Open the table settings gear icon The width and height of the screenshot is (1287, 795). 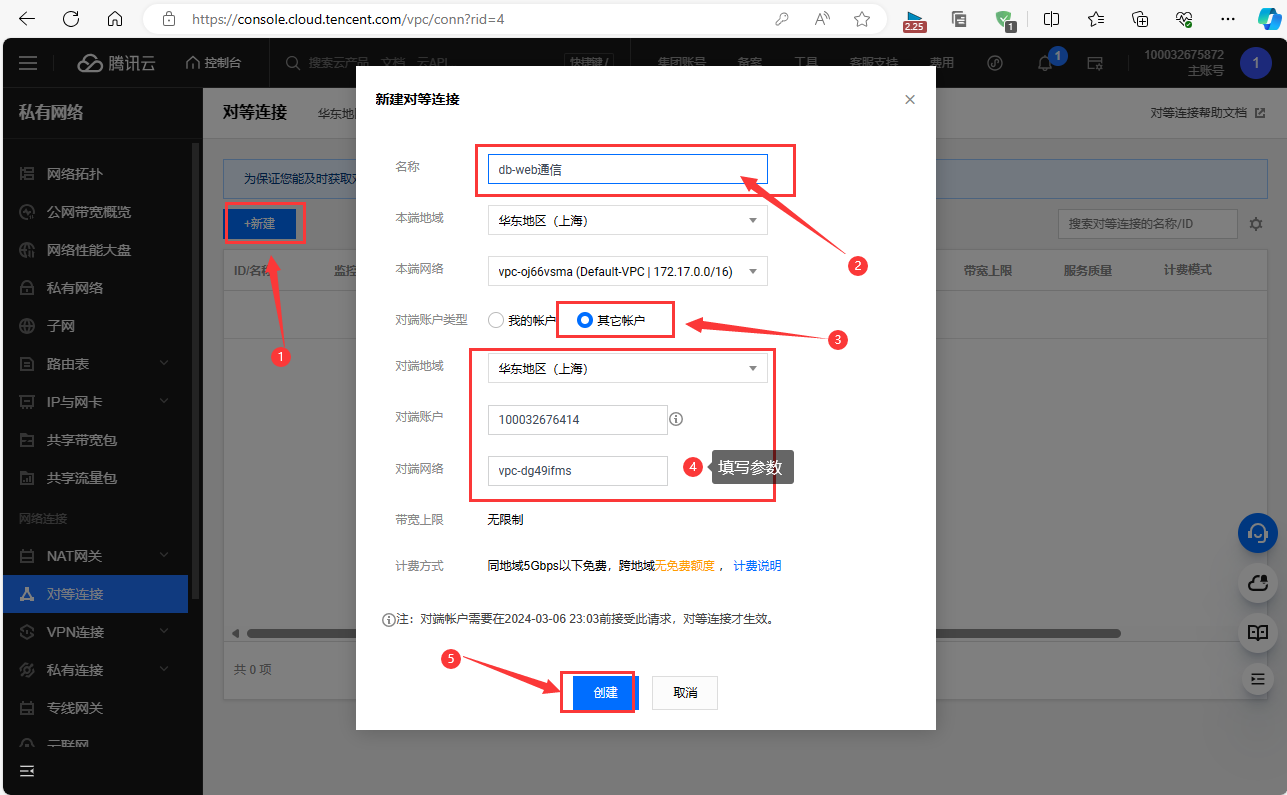(1256, 224)
